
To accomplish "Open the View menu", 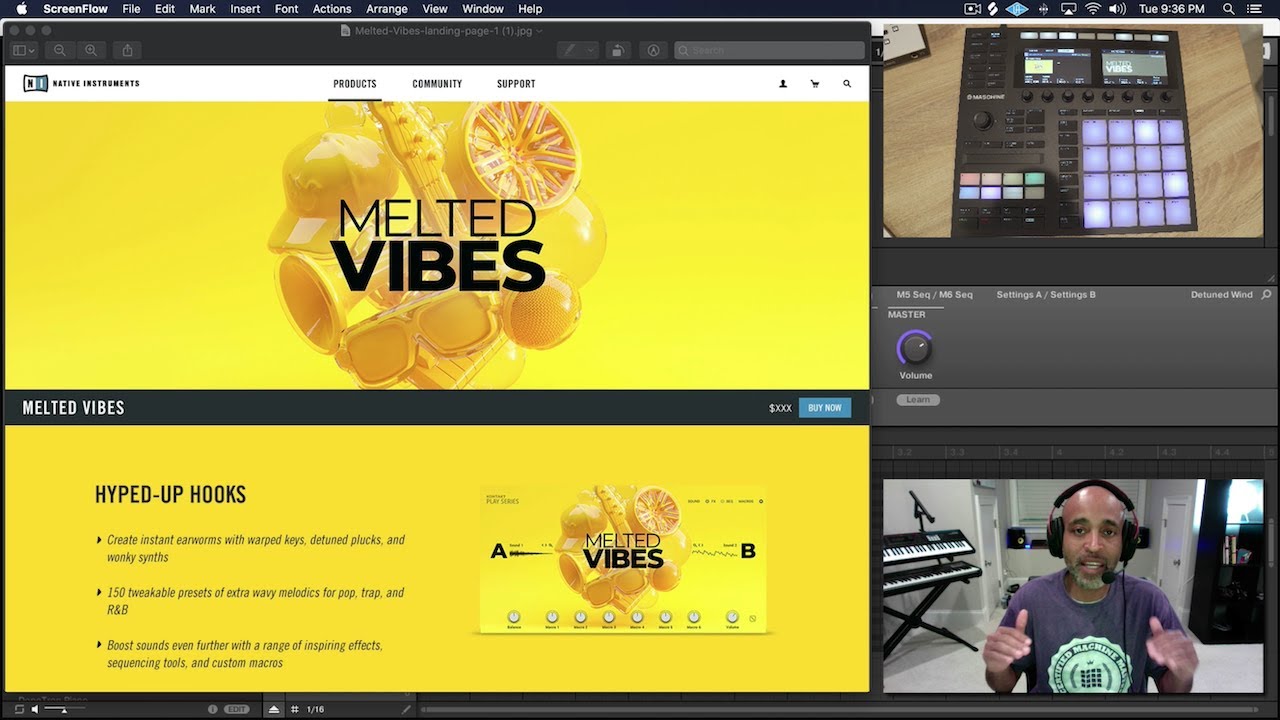I will point(435,9).
